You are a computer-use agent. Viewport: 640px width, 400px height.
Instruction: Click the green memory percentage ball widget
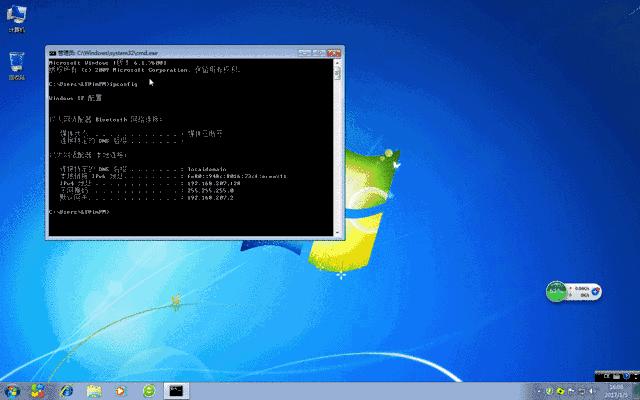pyautogui.click(x=556, y=291)
